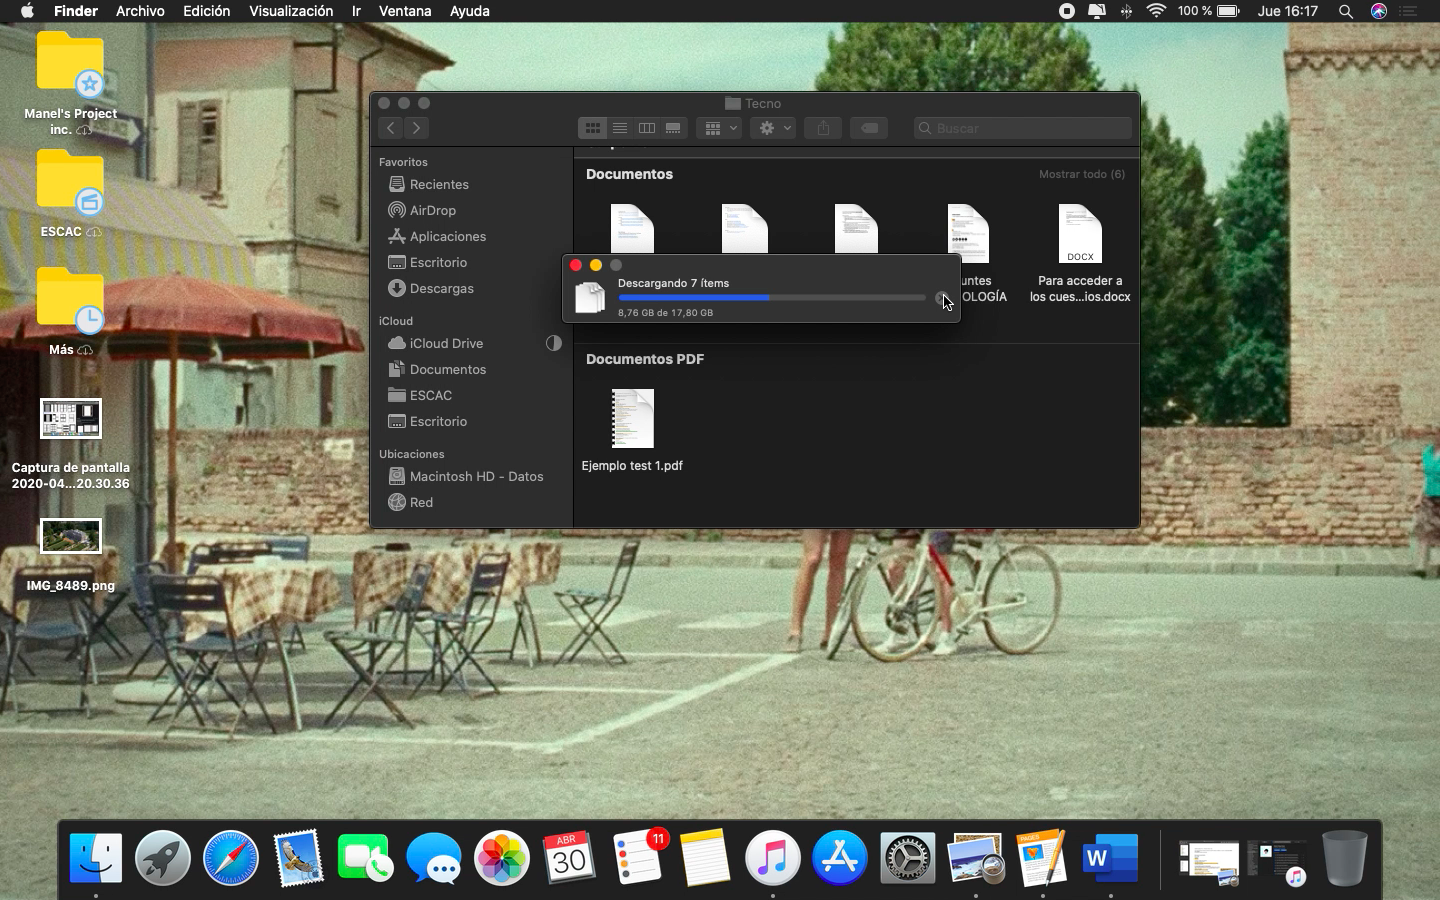The image size is (1440, 900).
Task: Cancel the download with the stop button
Action: point(941,298)
